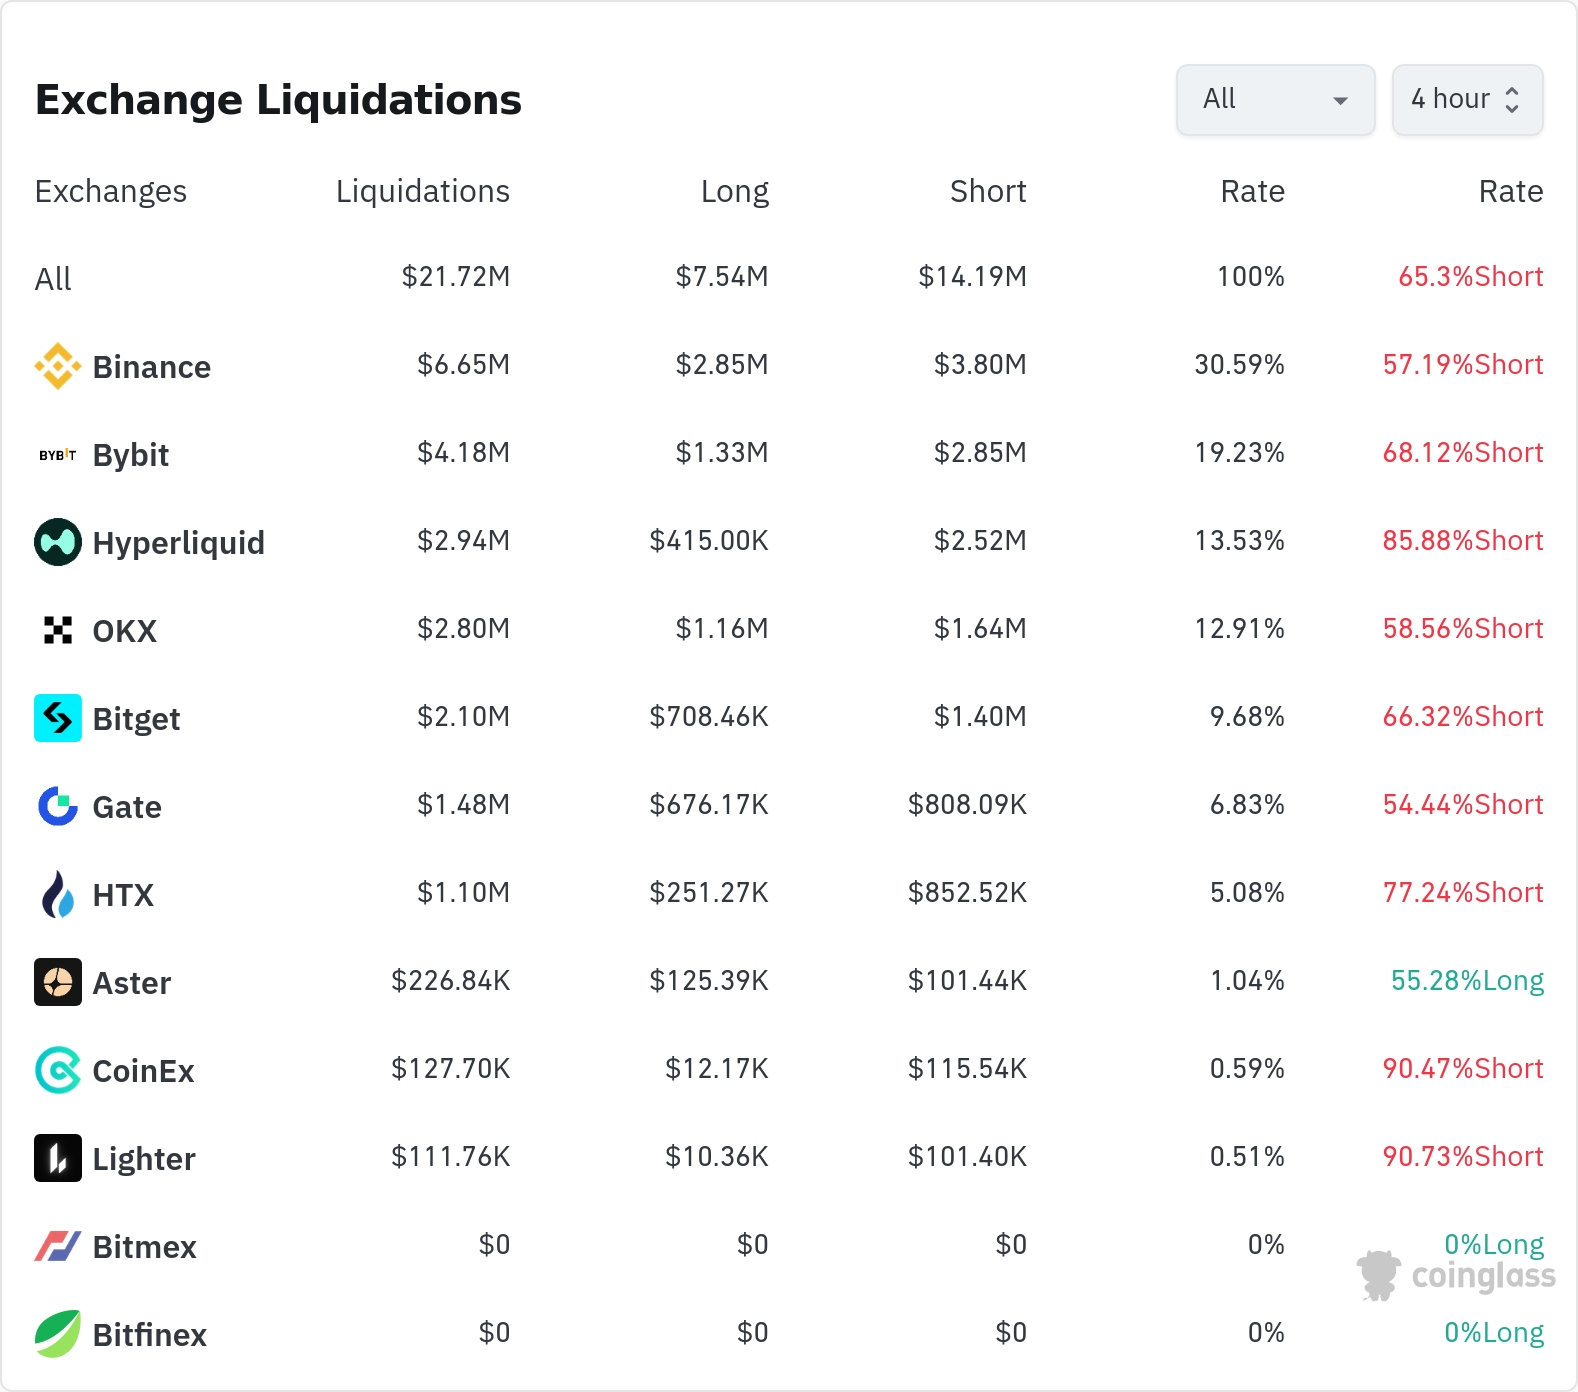Open the Bitfinex exchange name link
Viewport: 1578px width, 1392px height.
point(149,1335)
